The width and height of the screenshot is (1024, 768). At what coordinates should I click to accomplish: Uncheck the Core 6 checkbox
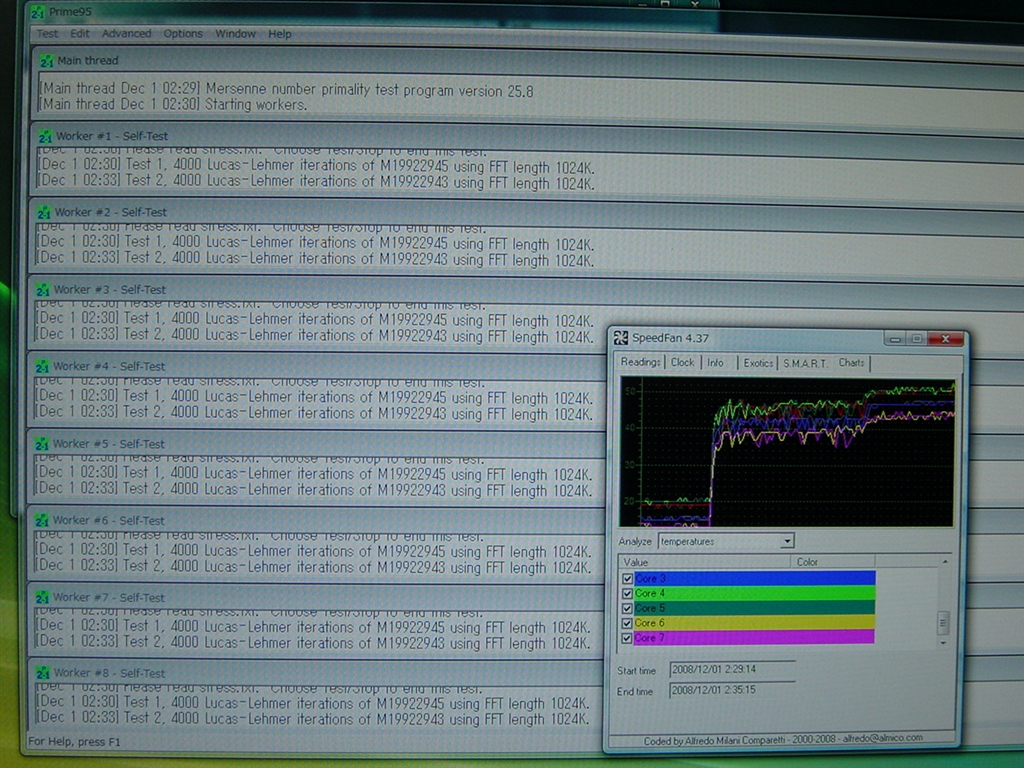[628, 624]
